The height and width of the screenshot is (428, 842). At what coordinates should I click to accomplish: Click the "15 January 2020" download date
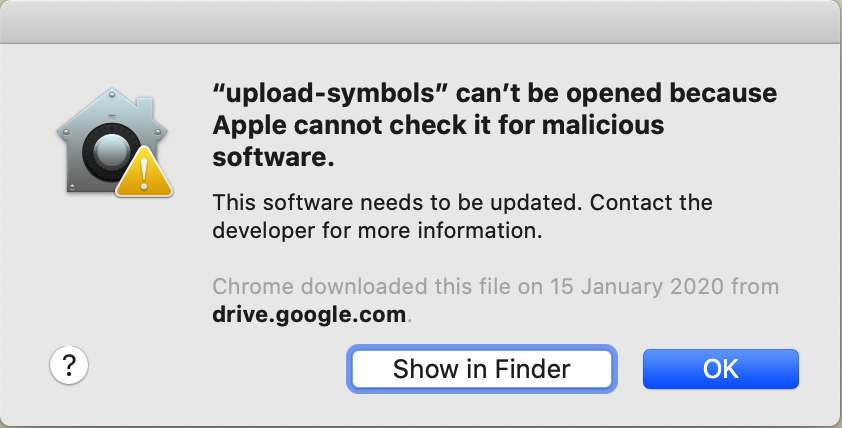coord(636,286)
